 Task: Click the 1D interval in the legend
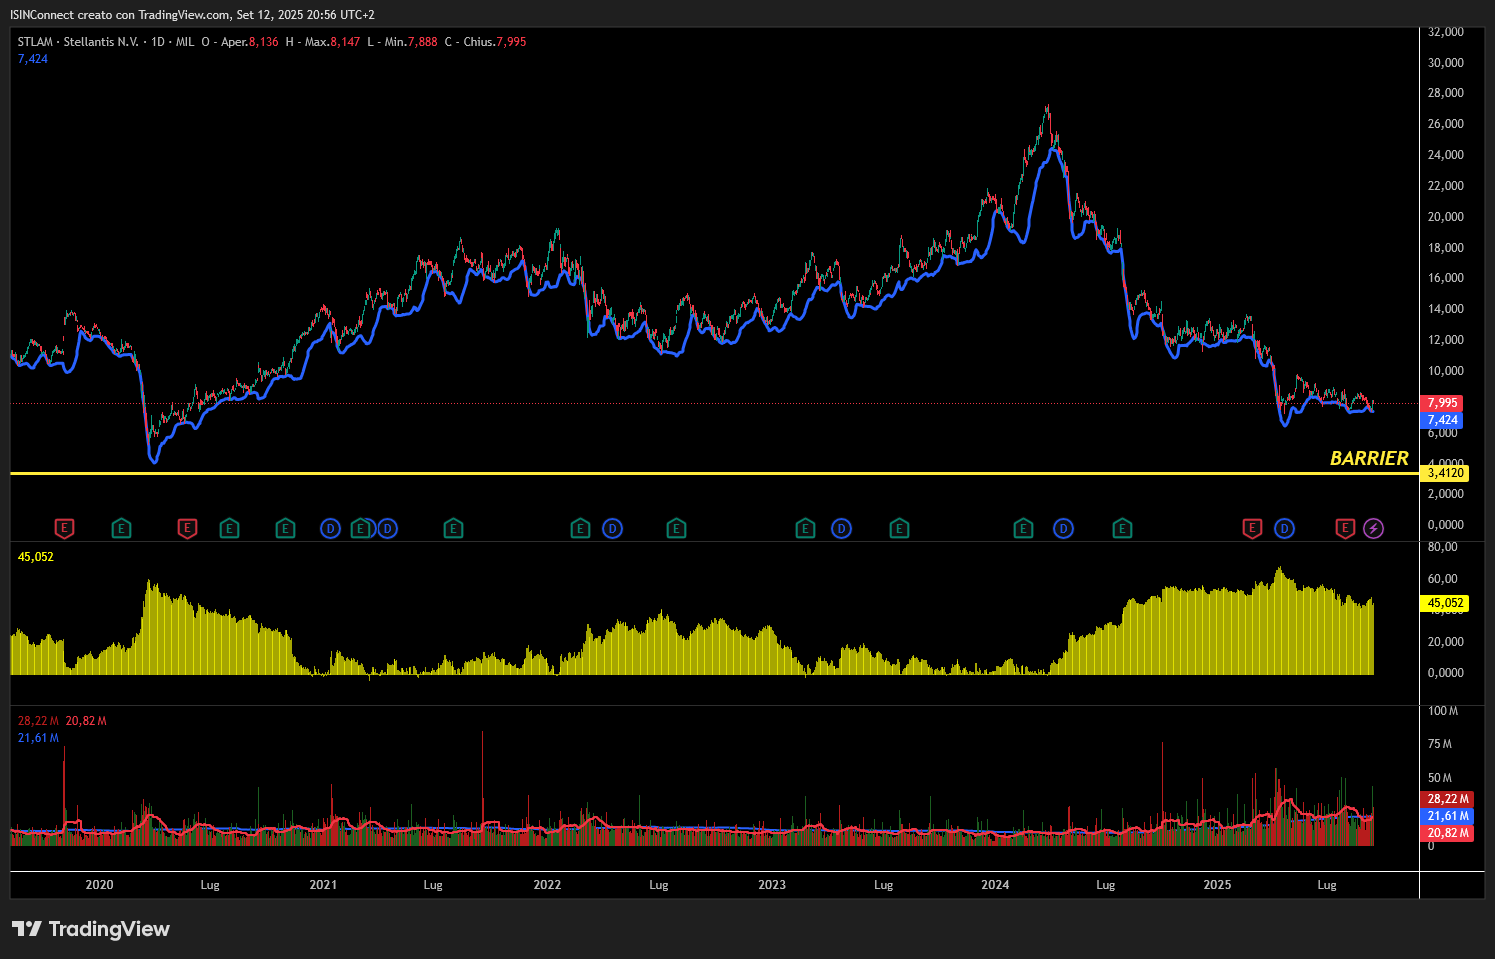coord(158,42)
